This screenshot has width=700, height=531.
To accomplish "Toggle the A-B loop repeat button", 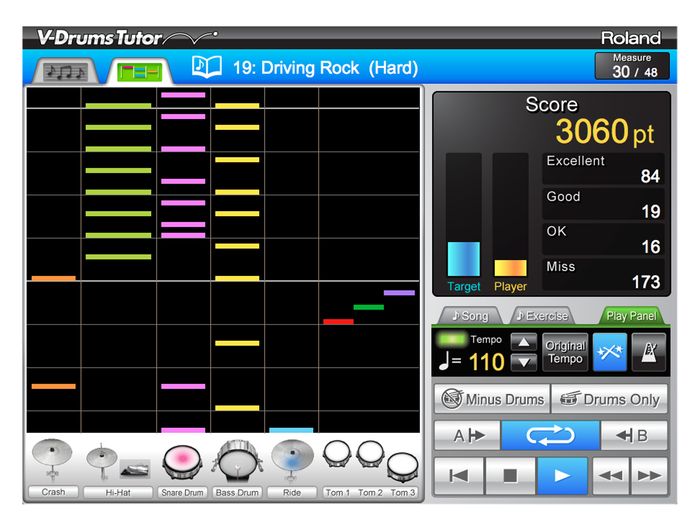I will pos(550,435).
